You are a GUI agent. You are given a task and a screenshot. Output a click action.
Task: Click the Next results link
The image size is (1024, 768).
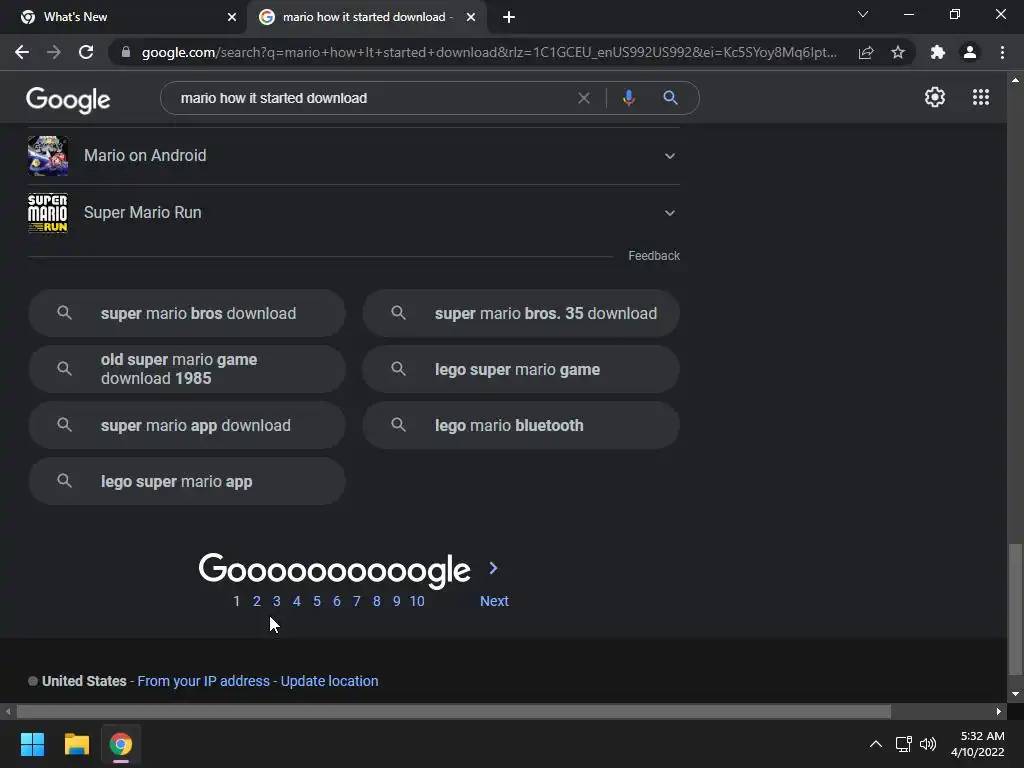(494, 601)
